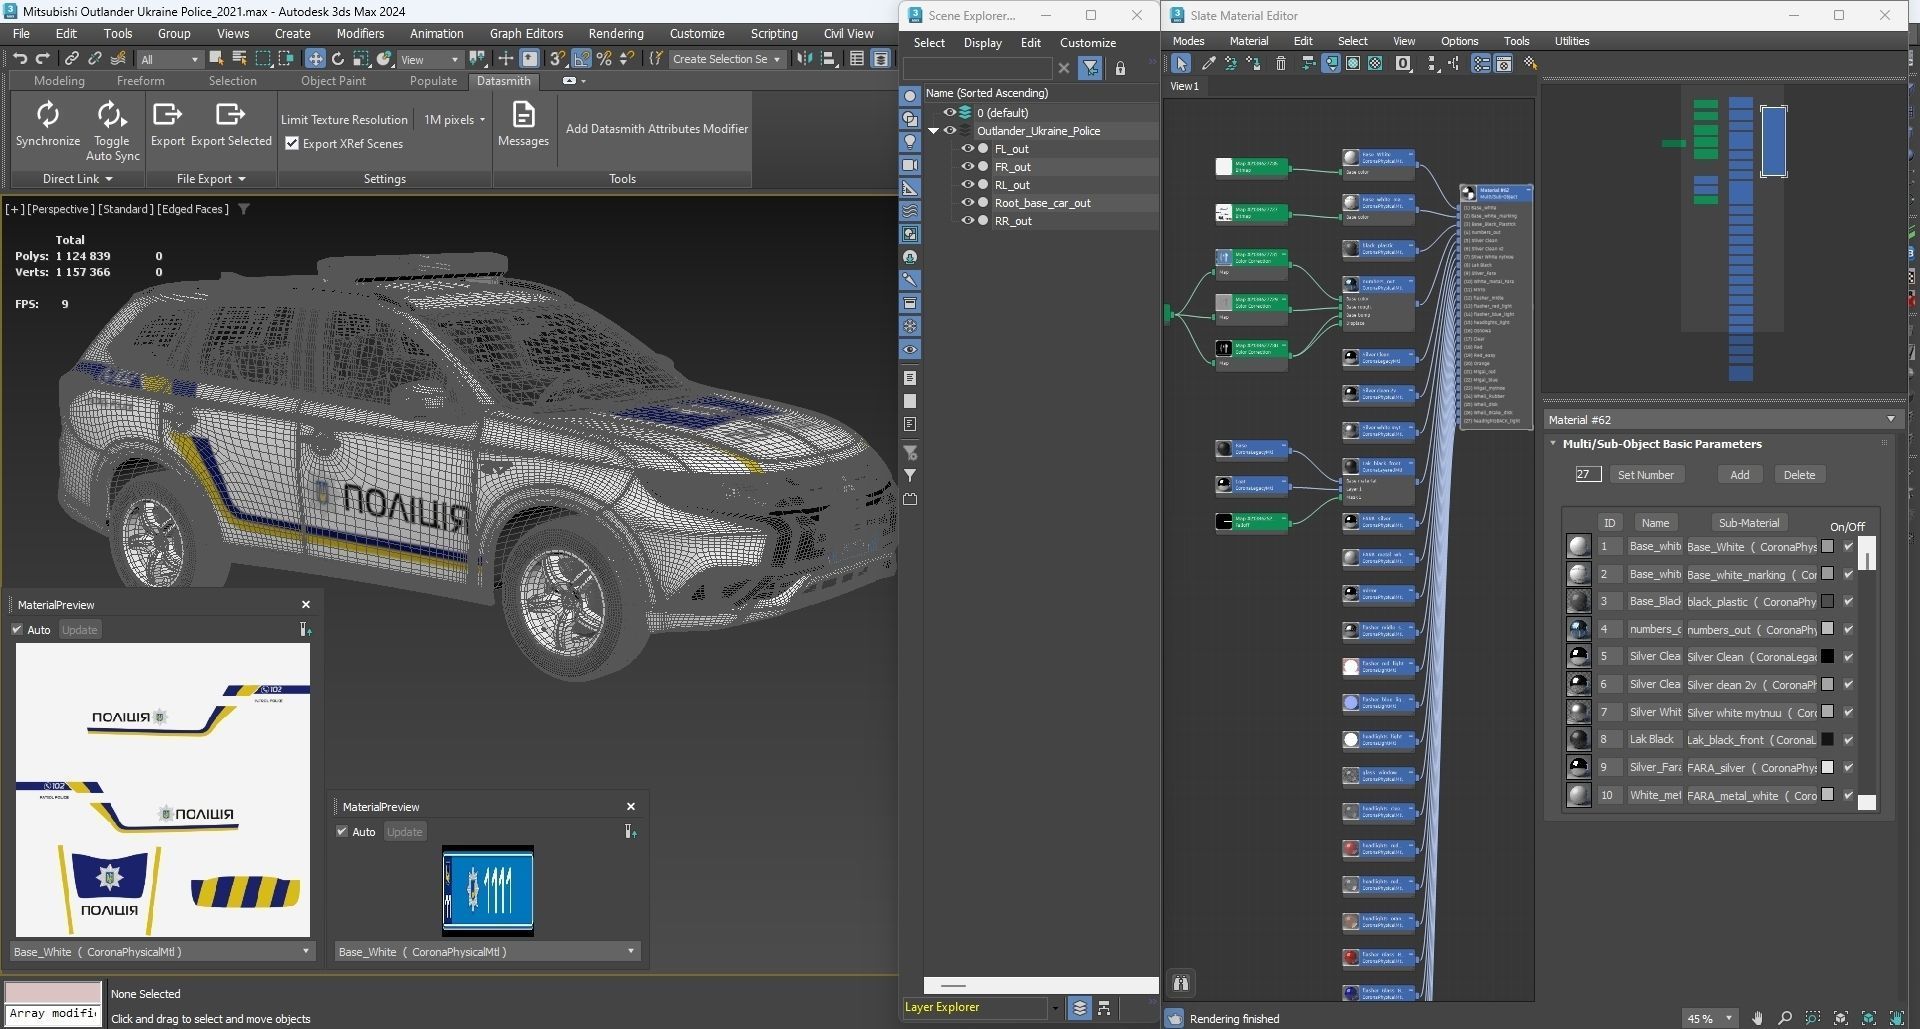This screenshot has width=1920, height=1029.
Task: Click Datasmith Synchronize icon
Action: (x=48, y=114)
